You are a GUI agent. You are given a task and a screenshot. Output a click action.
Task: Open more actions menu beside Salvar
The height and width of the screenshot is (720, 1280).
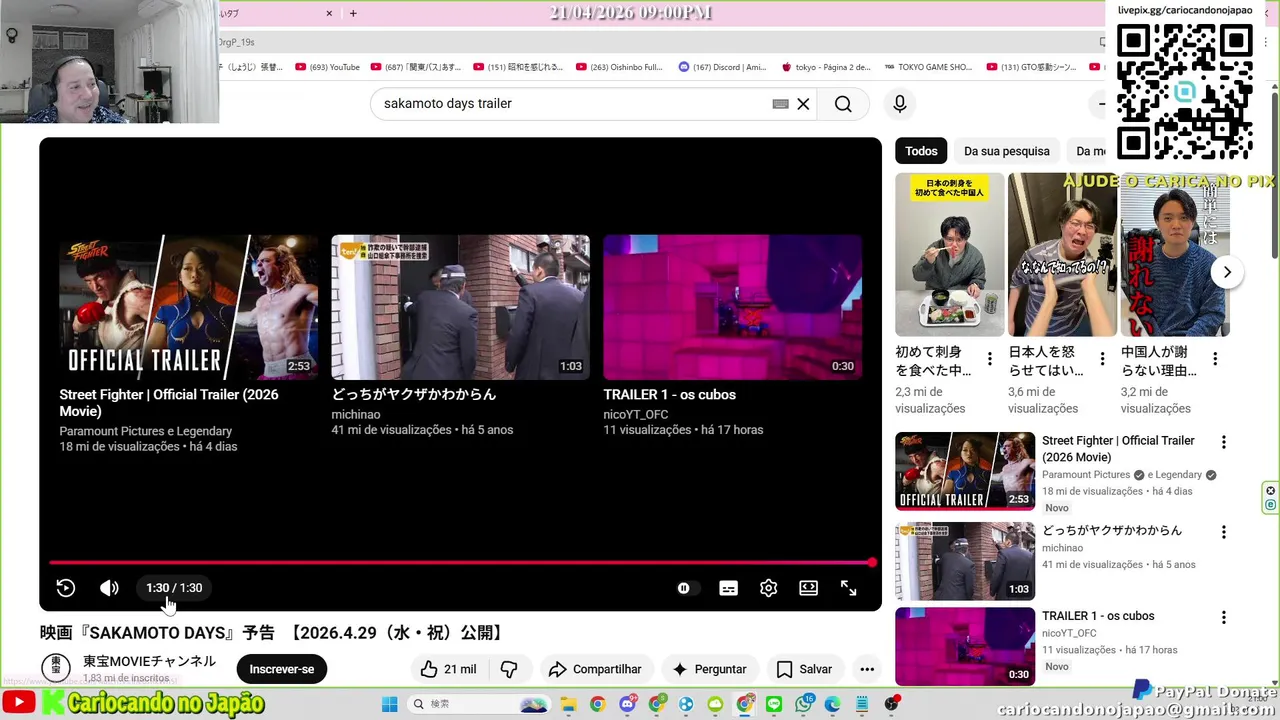tap(867, 669)
